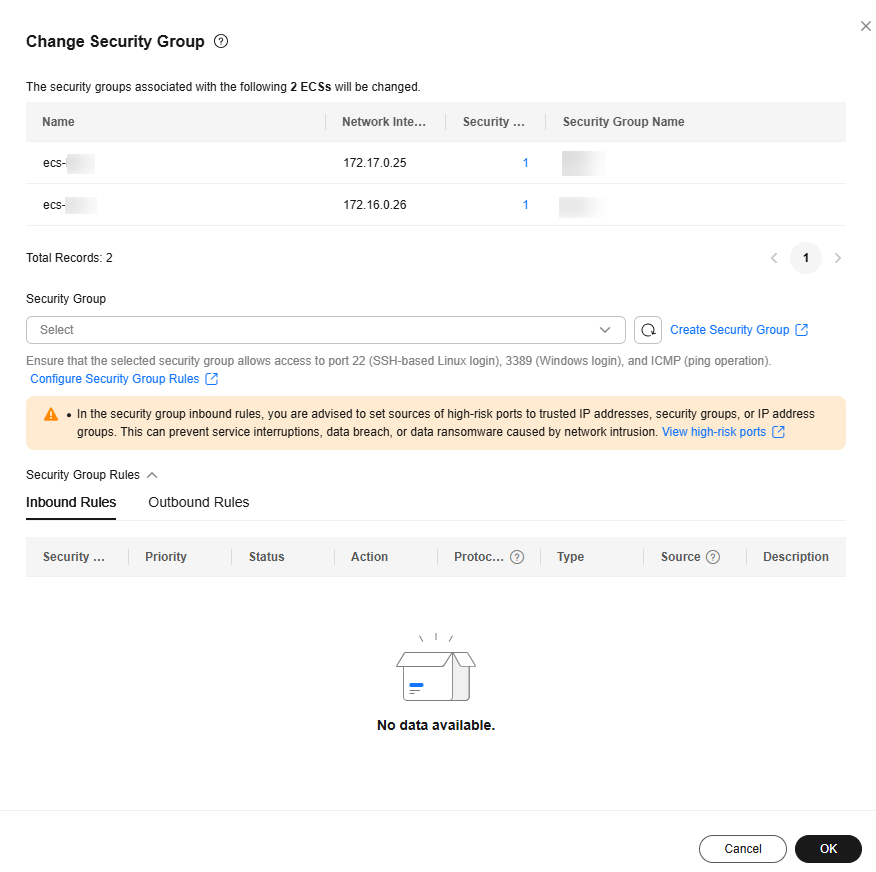This screenshot has height=872, width=876.
Task: Open the Create Security Group link
Action: click(x=730, y=330)
